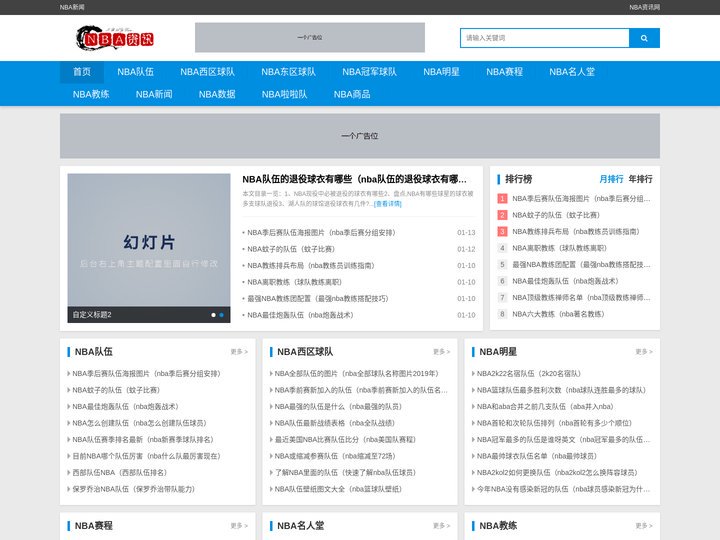This screenshot has height=540, width=720.
Task: Open 保罗乔治NBA队伍 article
Action: click(x=133, y=489)
